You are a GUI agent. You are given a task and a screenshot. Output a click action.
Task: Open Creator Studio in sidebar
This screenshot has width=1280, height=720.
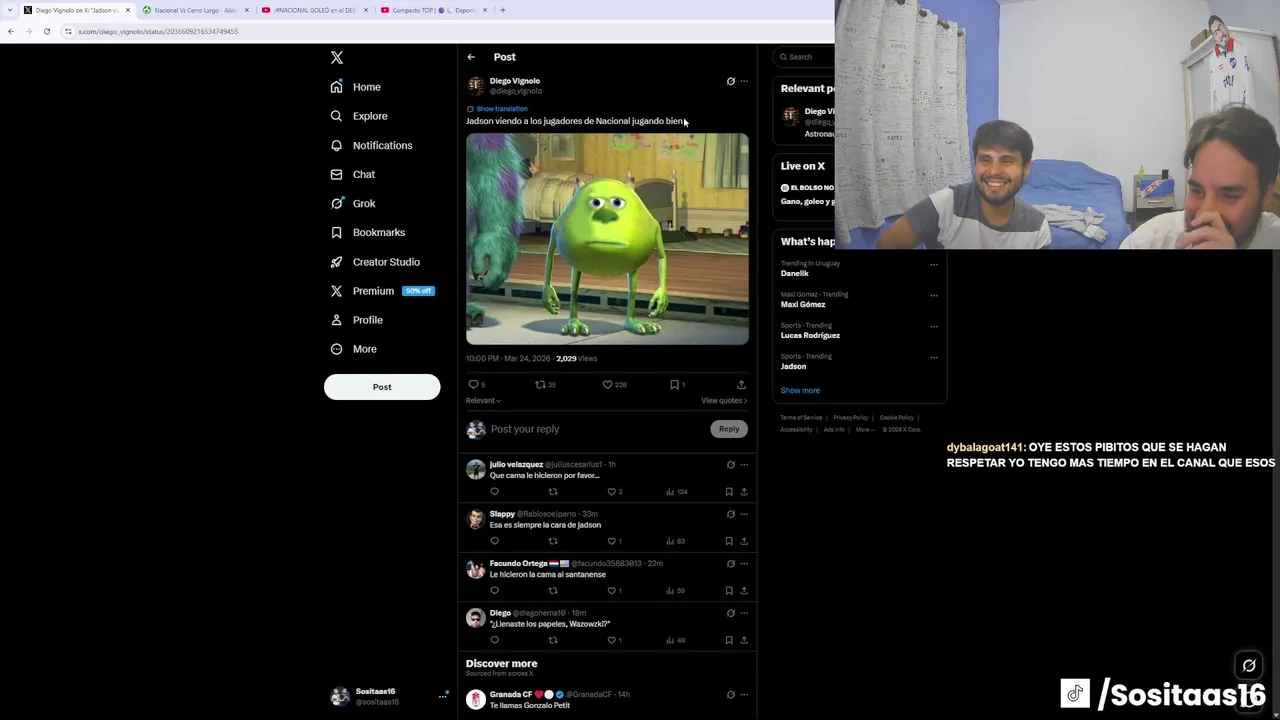pos(375,262)
